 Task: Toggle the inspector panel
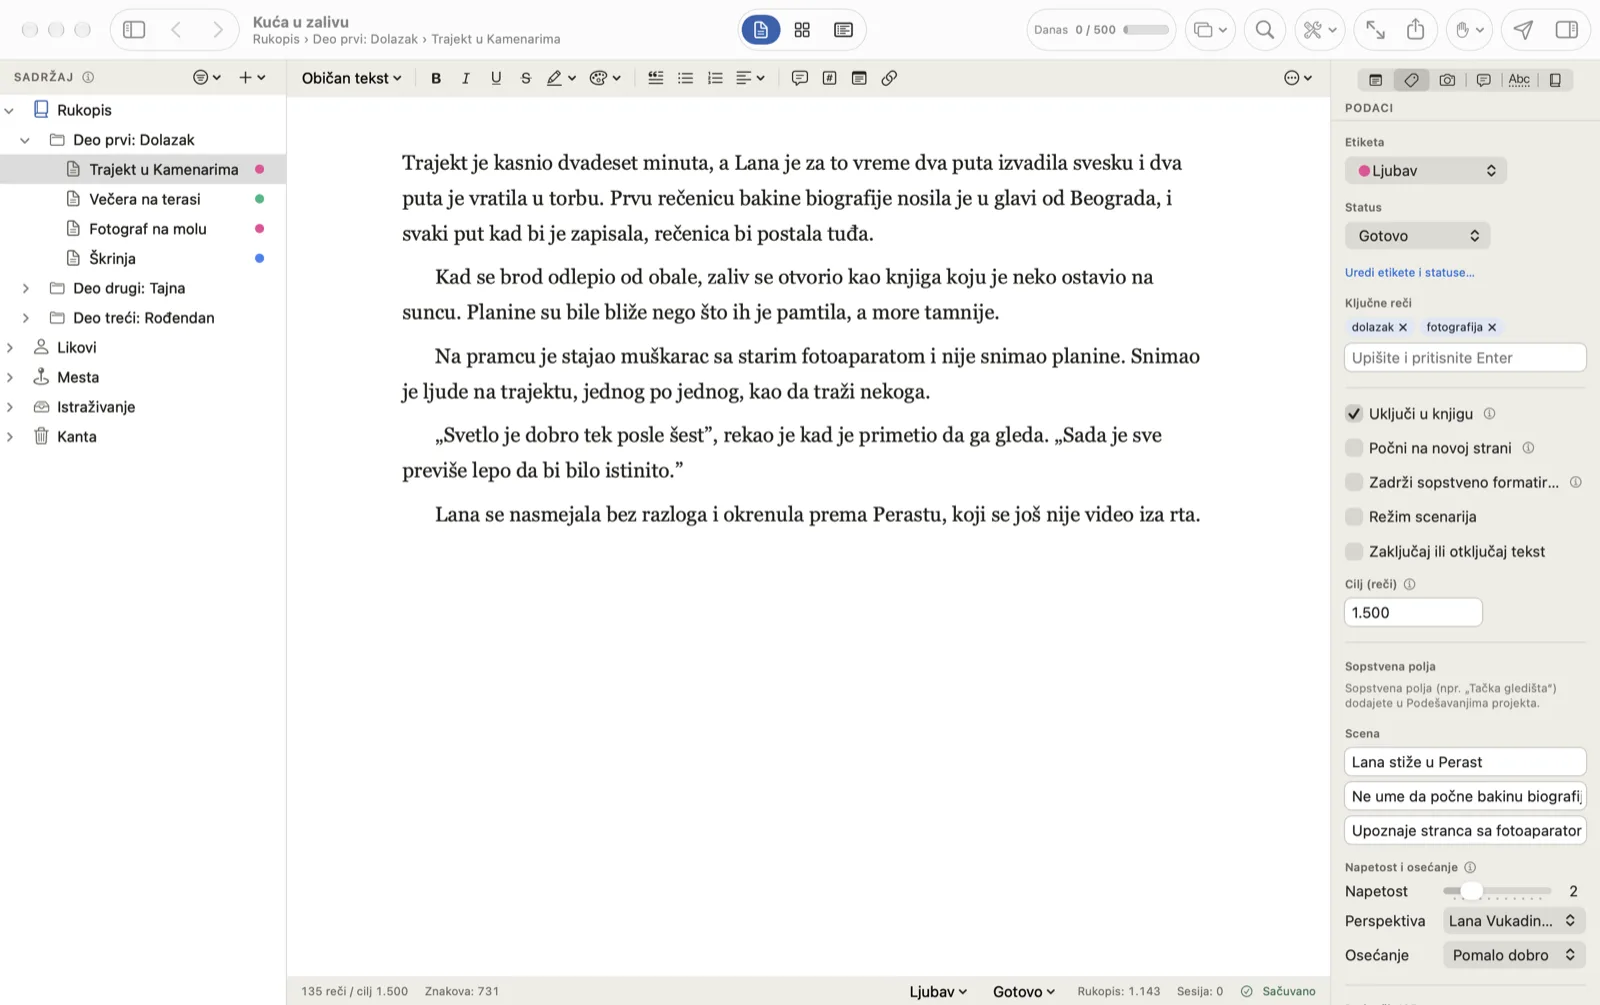(1567, 30)
